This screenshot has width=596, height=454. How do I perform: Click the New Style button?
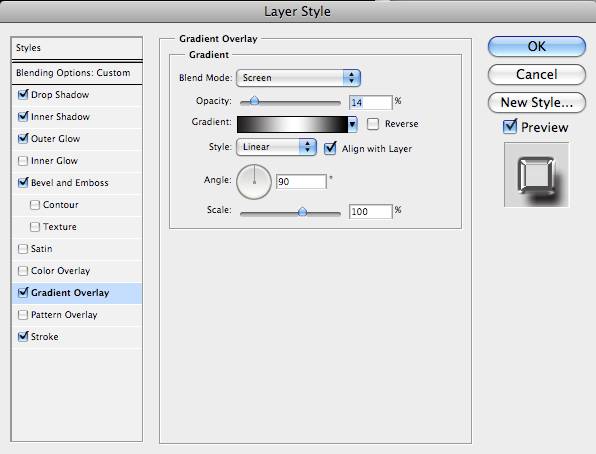(537, 103)
